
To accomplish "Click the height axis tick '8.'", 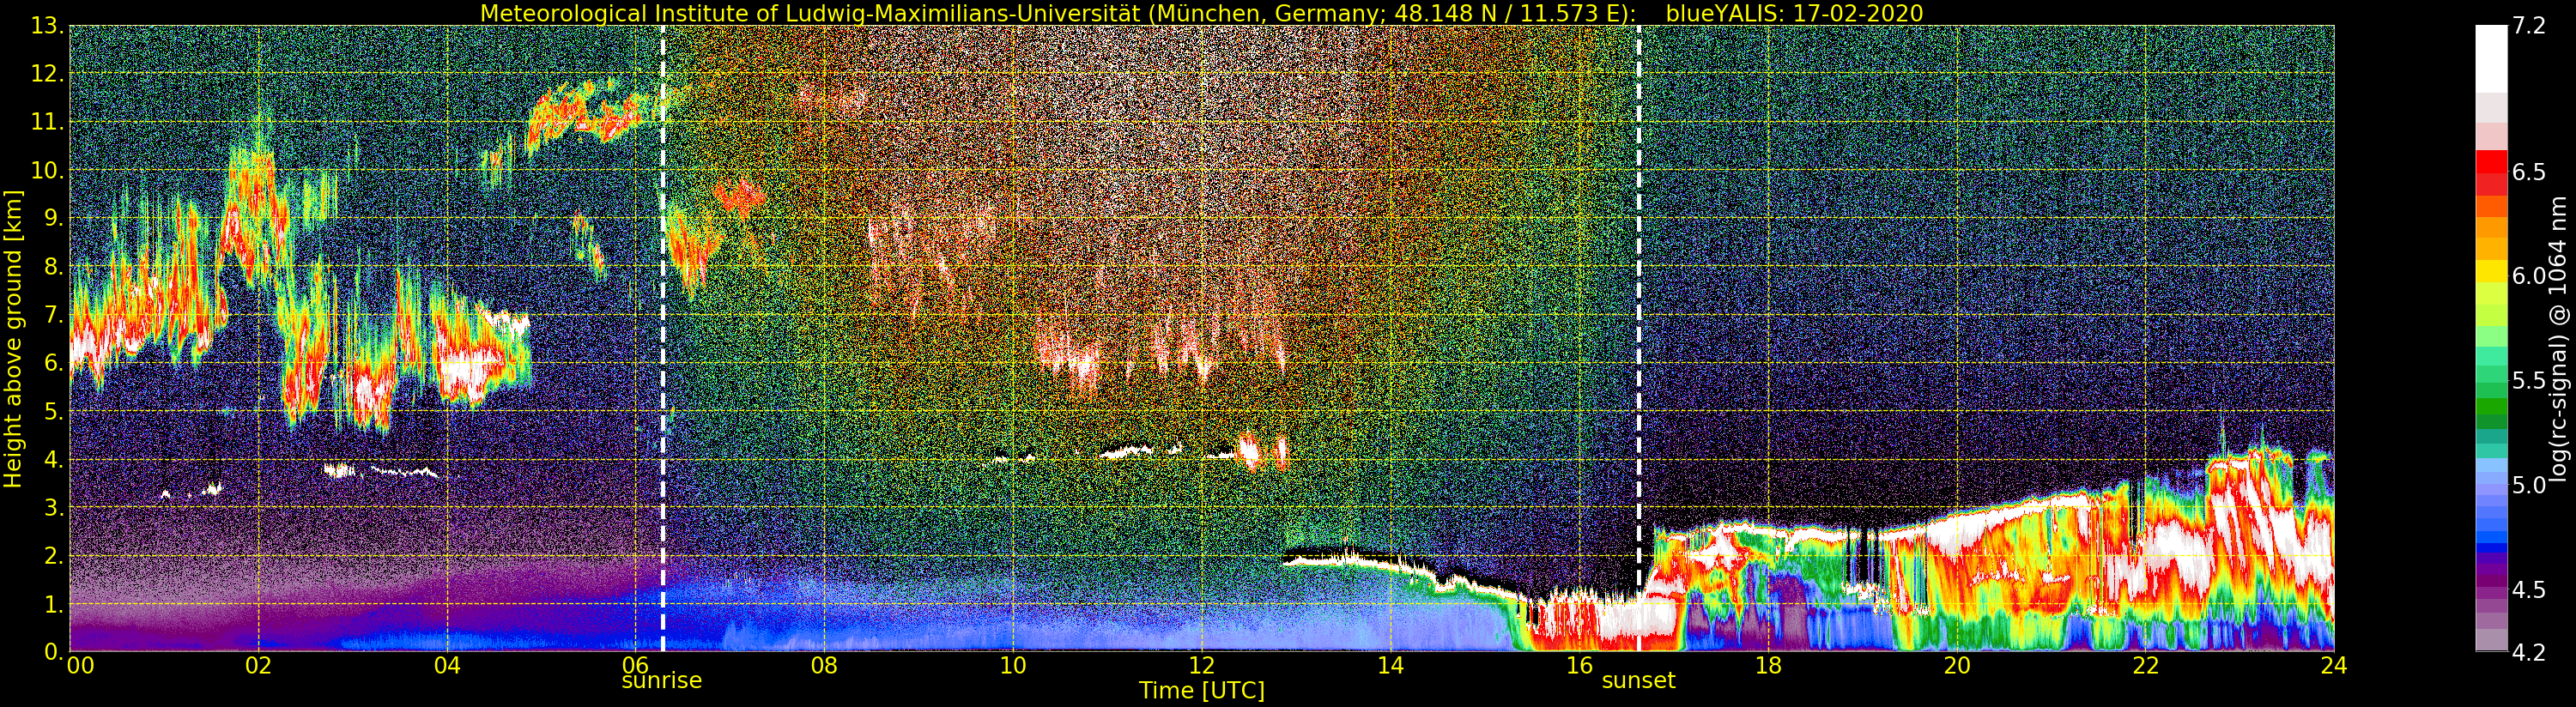I will pos(53,267).
